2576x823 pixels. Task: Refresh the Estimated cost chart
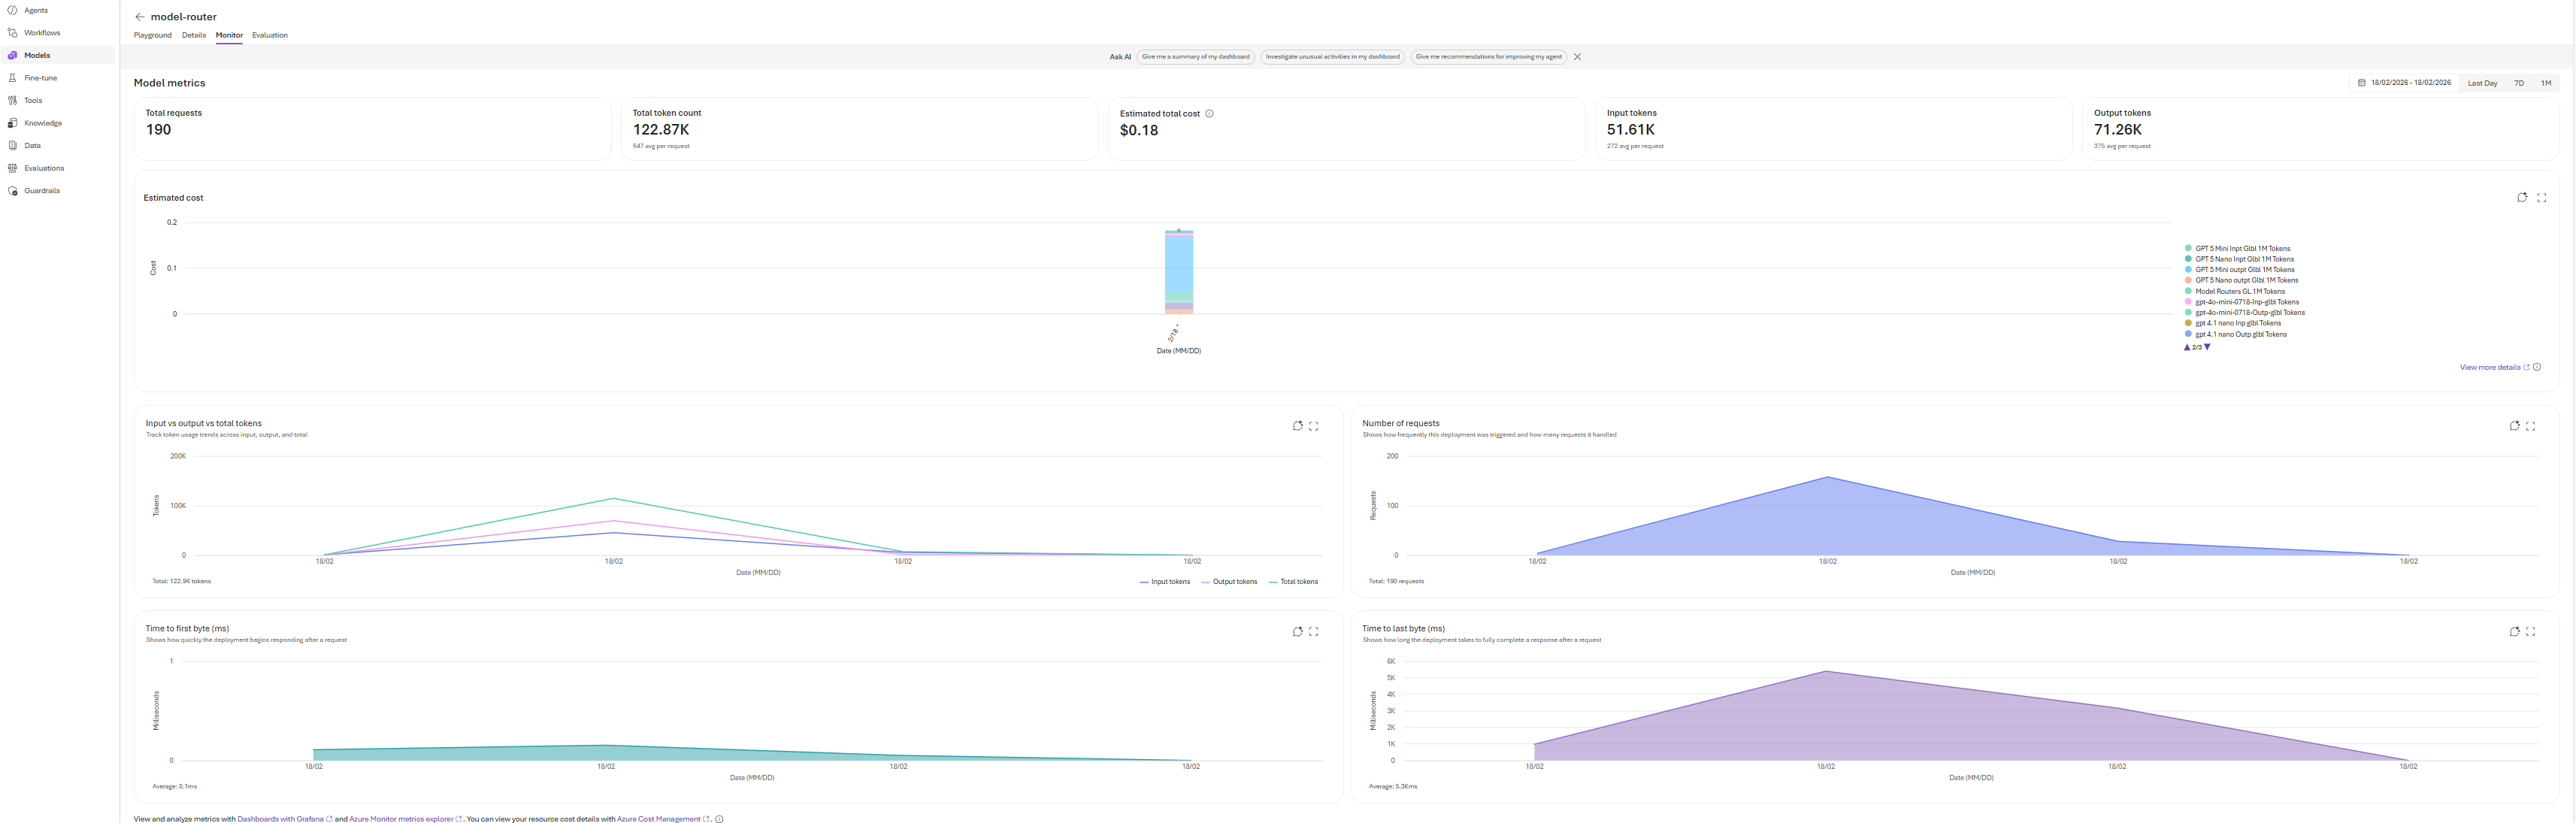pyautogui.click(x=2522, y=197)
